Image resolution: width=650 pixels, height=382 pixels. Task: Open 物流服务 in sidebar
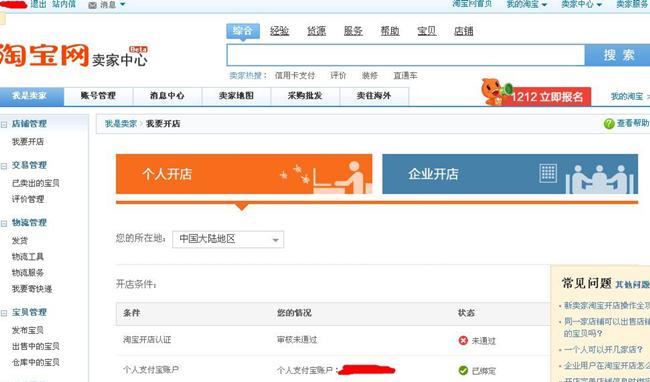point(28,273)
